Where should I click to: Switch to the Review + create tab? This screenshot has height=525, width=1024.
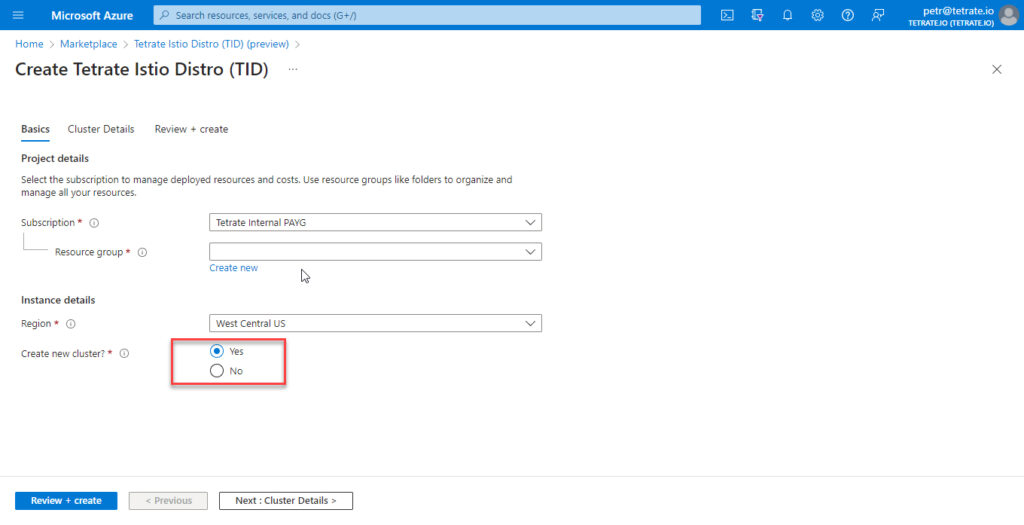[x=191, y=129]
